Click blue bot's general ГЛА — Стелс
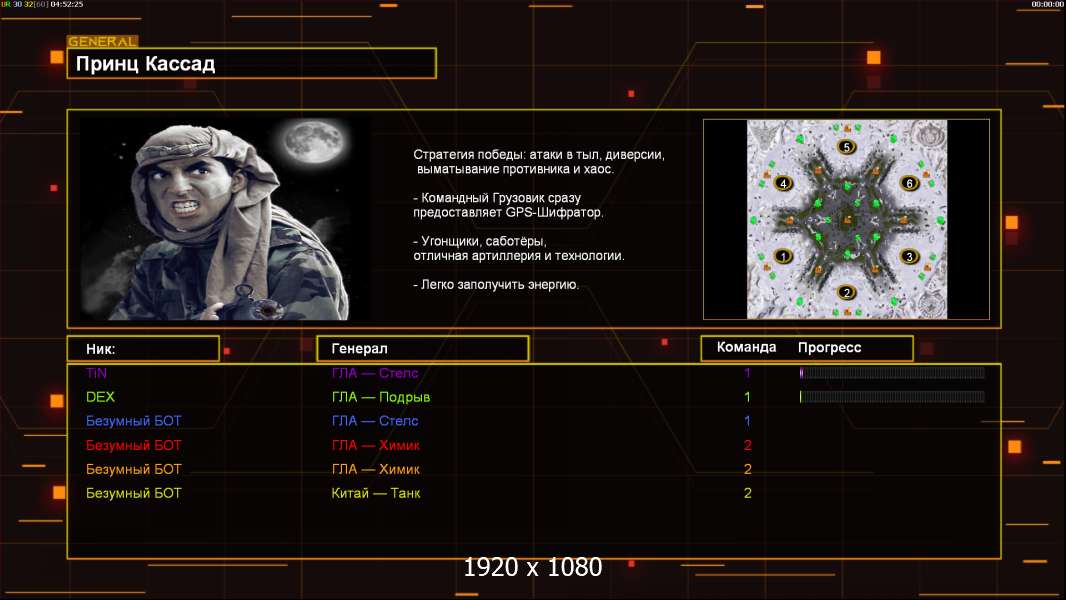1066x600 pixels. 375,421
